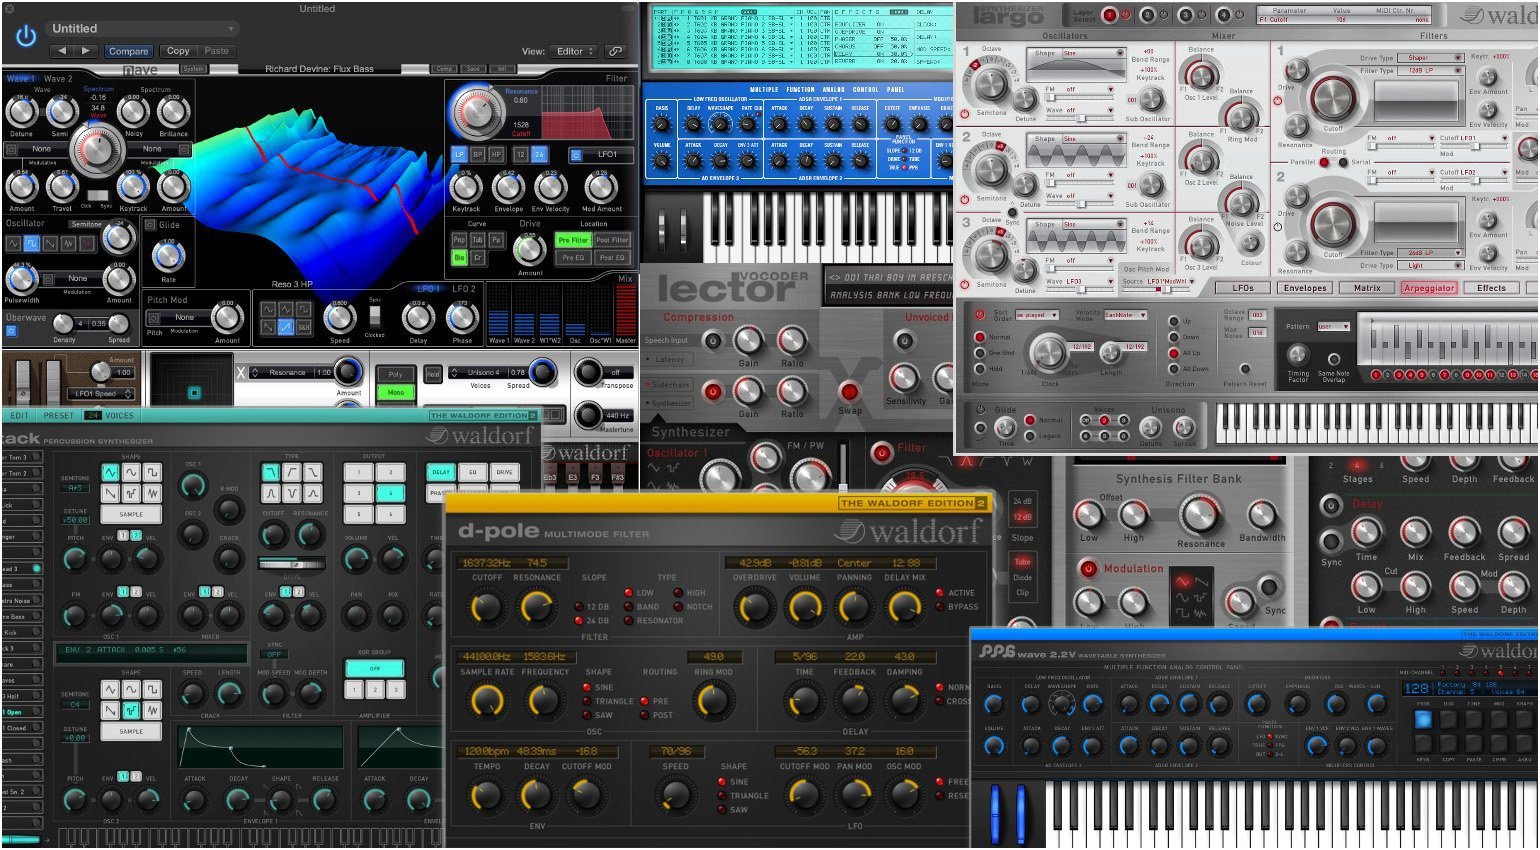Select BYPASS in D-Pole amp section

(x=956, y=607)
